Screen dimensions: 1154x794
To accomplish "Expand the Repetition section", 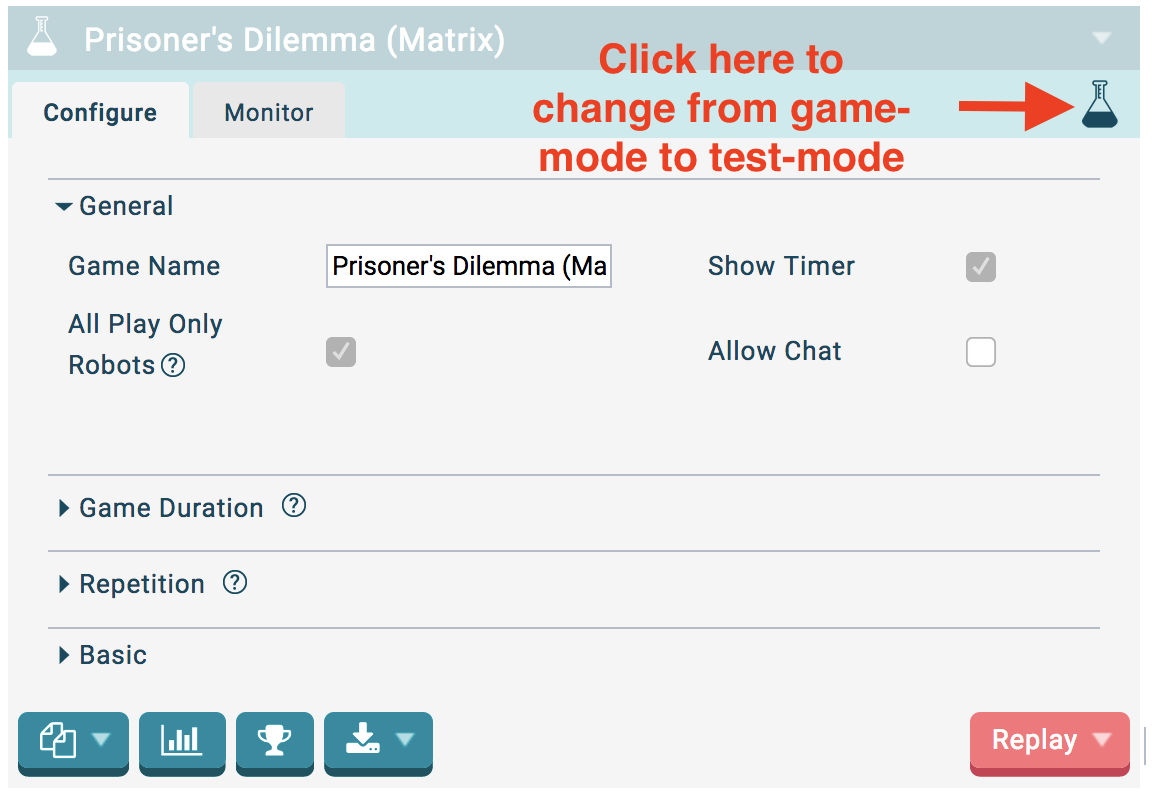I will [131, 584].
